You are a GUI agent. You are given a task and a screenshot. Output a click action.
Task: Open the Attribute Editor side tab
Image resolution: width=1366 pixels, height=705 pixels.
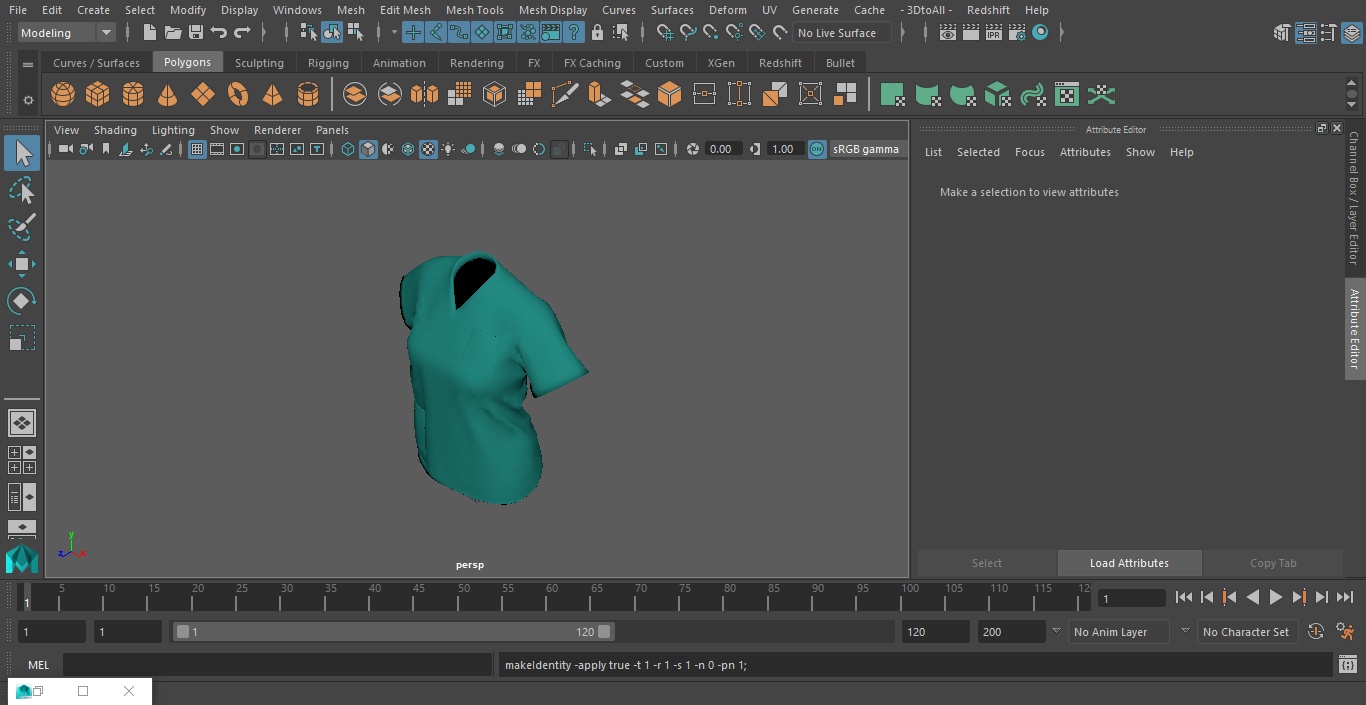pyautogui.click(x=1354, y=329)
